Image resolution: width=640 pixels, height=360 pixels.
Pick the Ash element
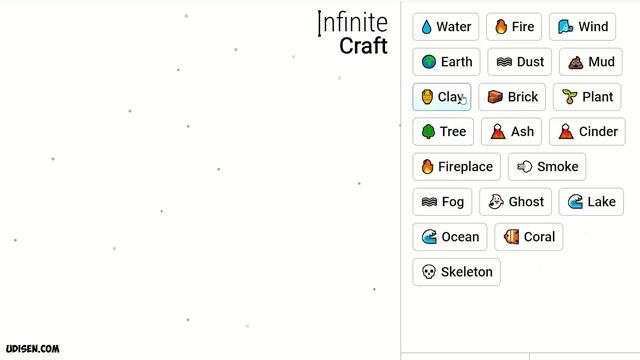coord(511,132)
